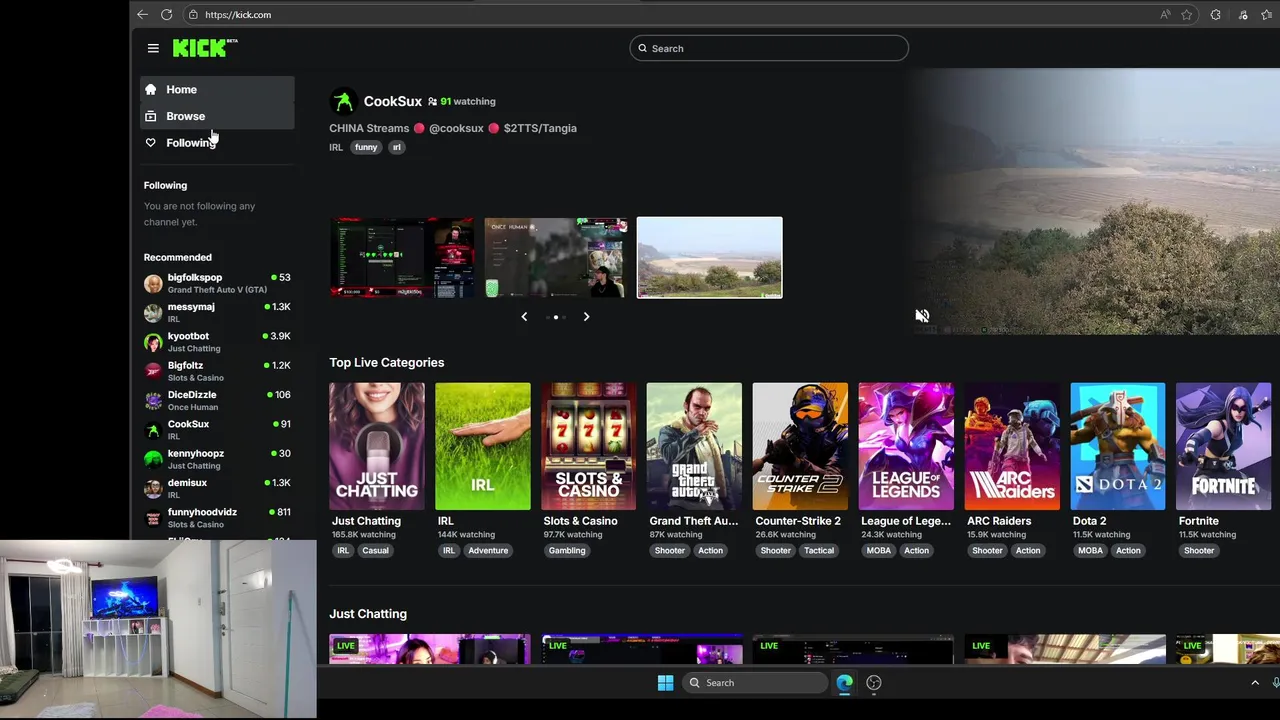This screenshot has width=1280, height=720.
Task: Open messymaj avatar in Recommended
Action: point(153,312)
